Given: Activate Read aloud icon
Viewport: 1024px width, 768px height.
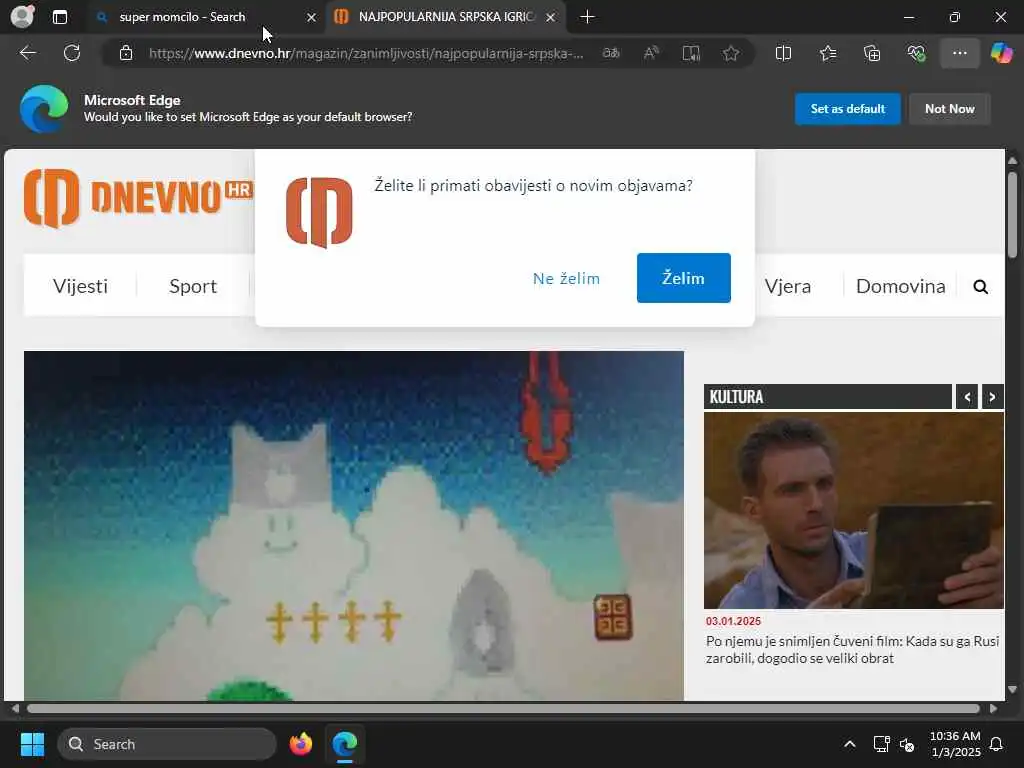Looking at the screenshot, I should [x=651, y=53].
